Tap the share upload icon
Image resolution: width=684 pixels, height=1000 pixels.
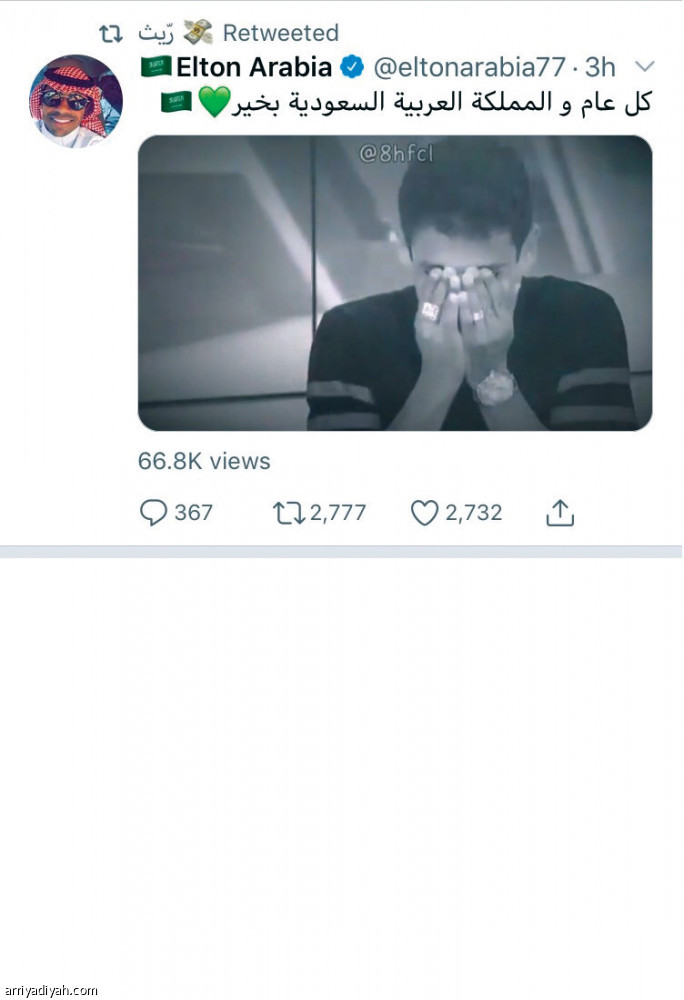[560, 513]
